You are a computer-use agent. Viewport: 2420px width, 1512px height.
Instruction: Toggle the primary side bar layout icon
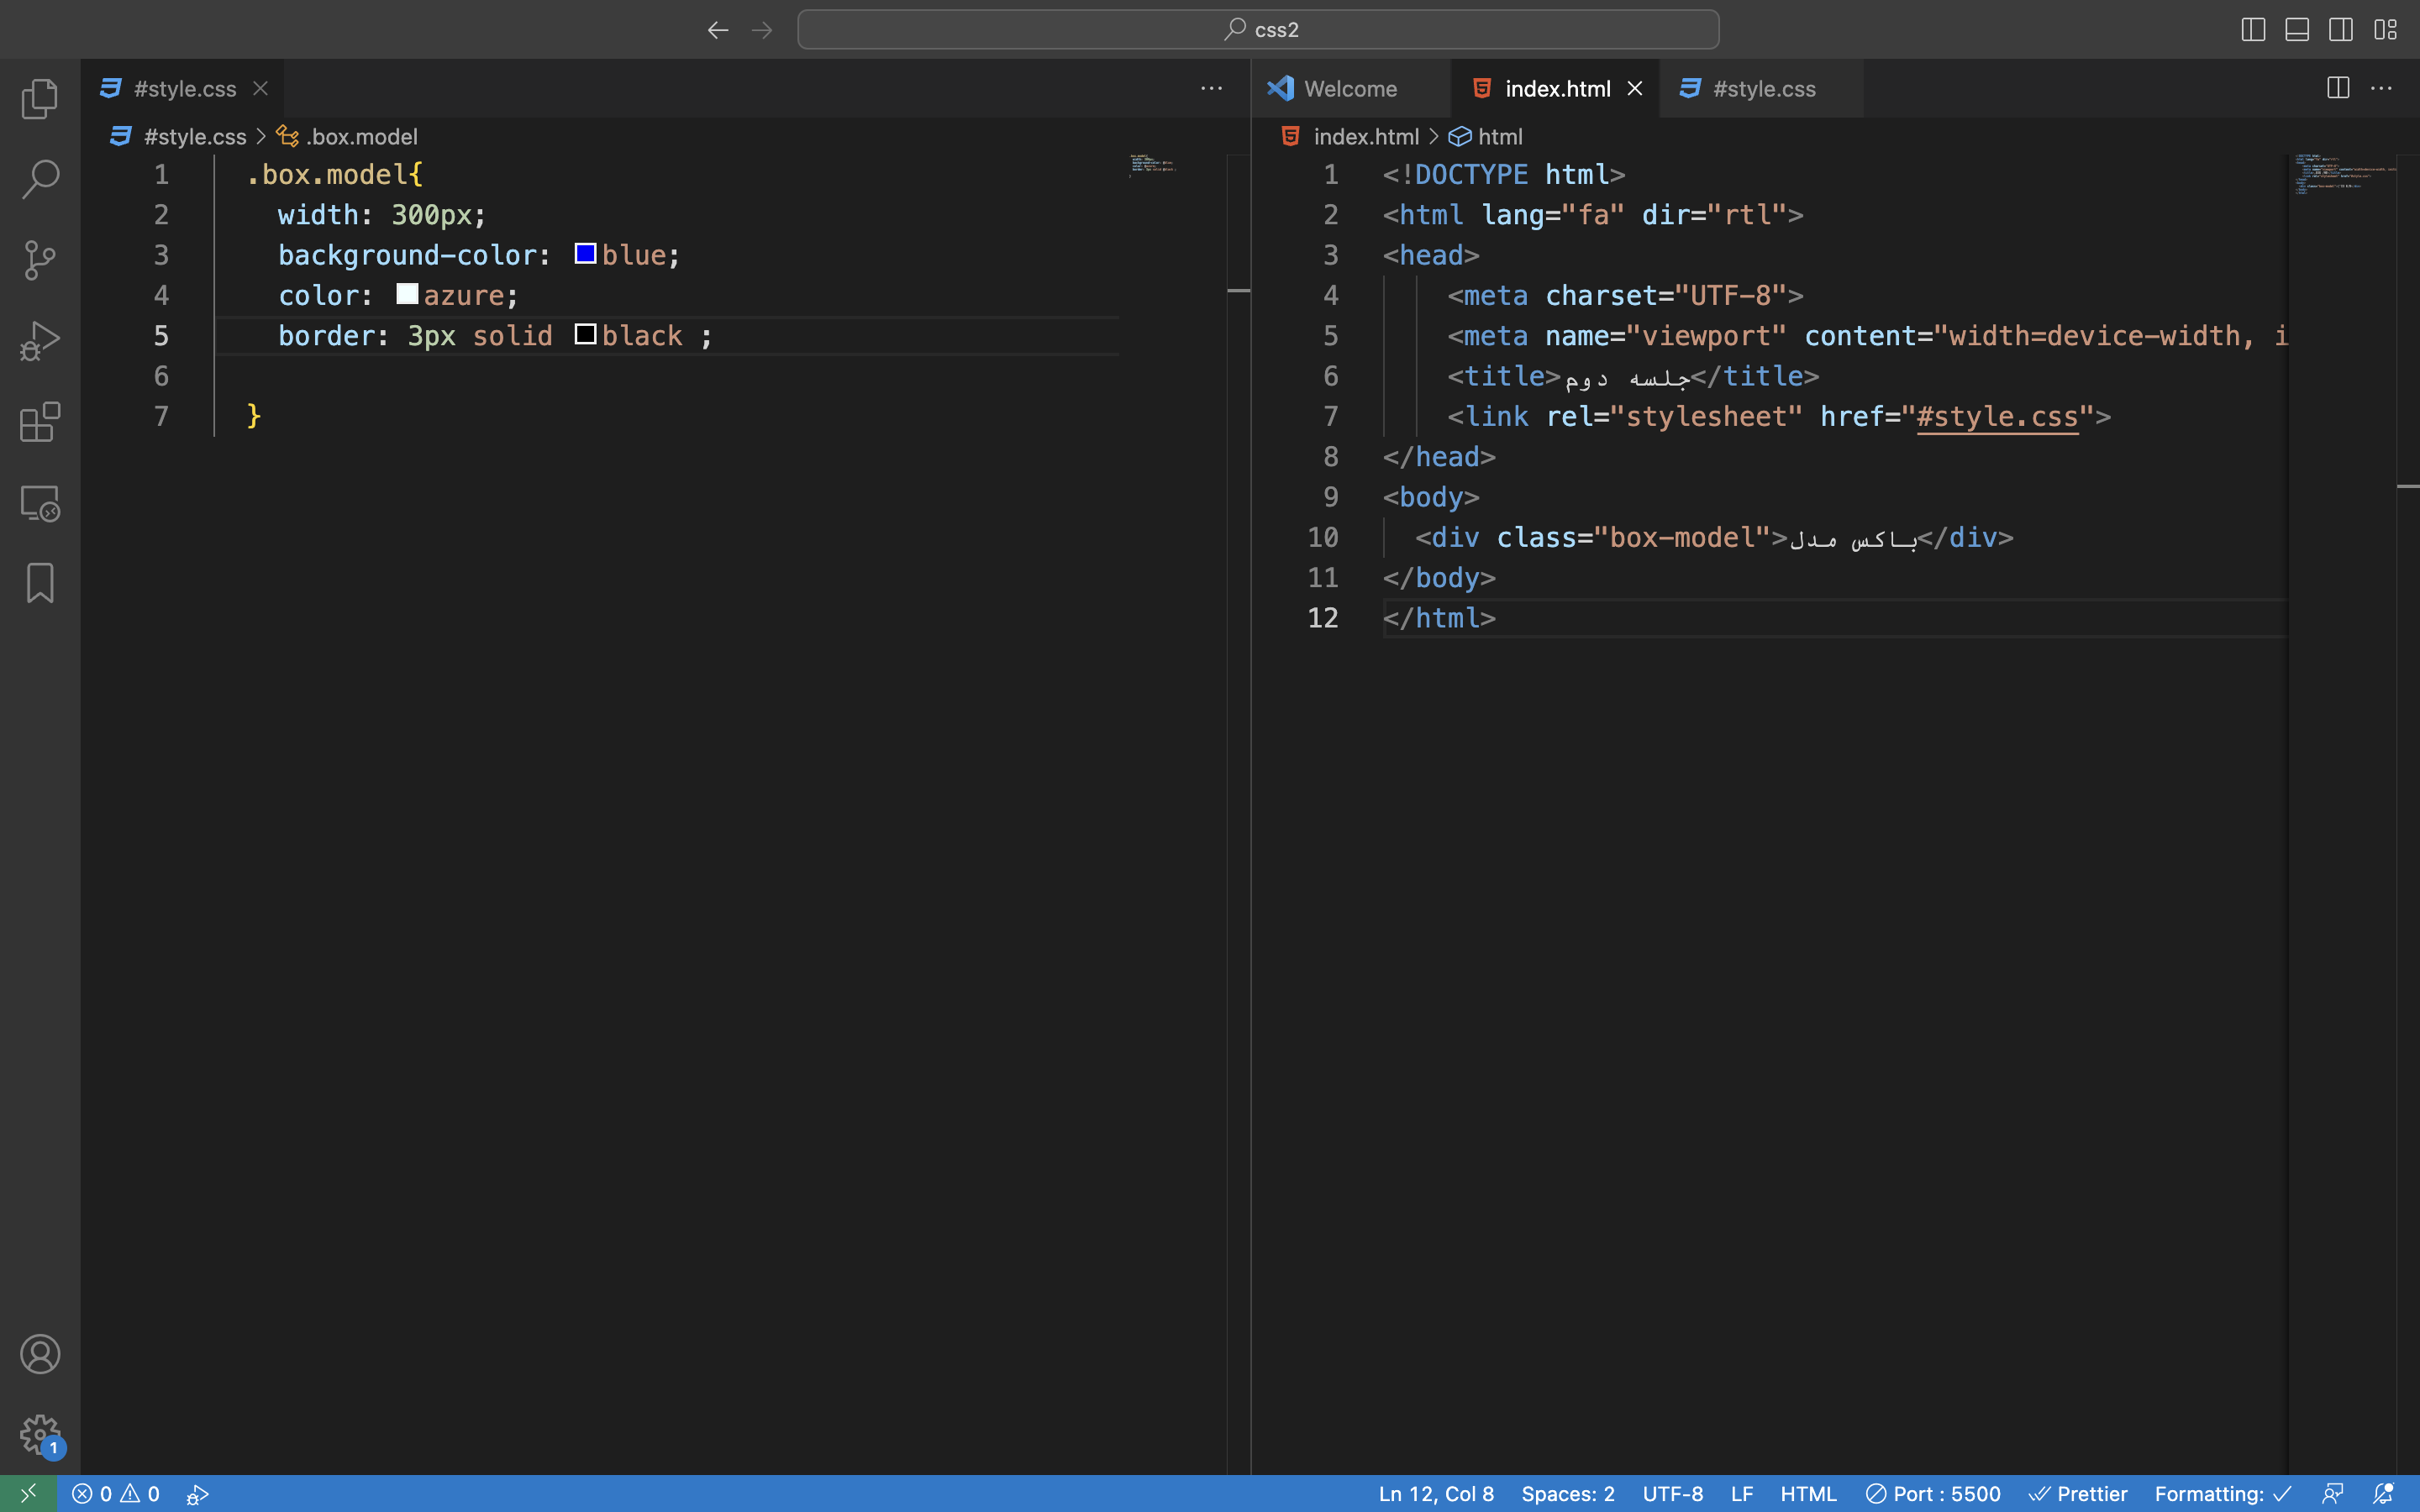pyautogui.click(x=2252, y=30)
